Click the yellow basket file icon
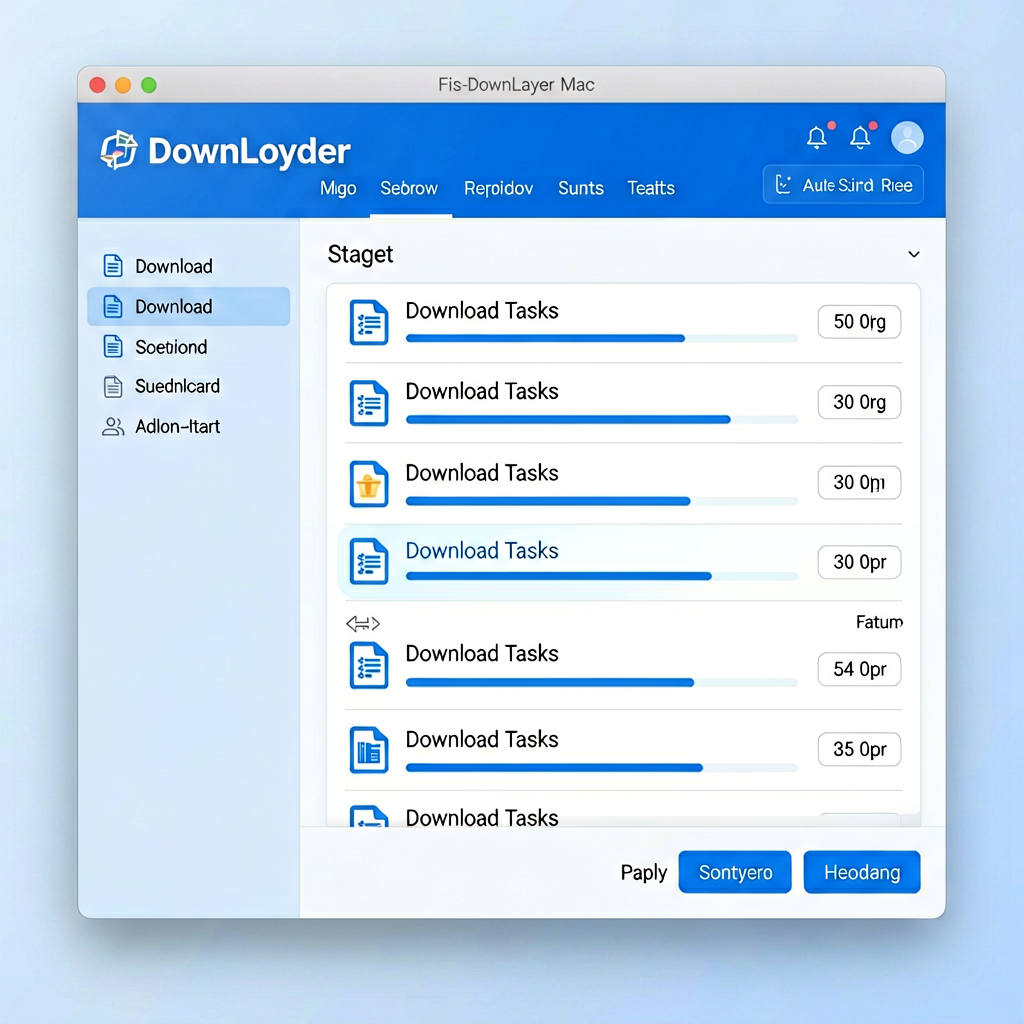Viewport: 1024px width, 1024px height. [368, 484]
